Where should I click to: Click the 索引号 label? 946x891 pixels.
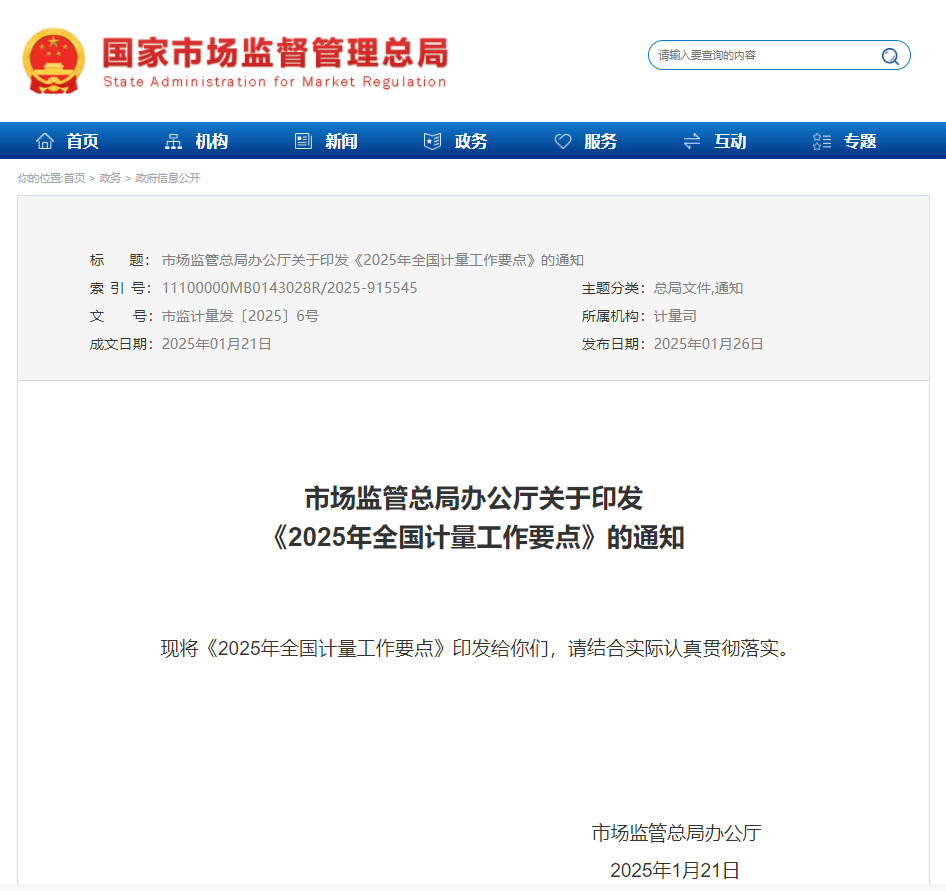(x=120, y=288)
